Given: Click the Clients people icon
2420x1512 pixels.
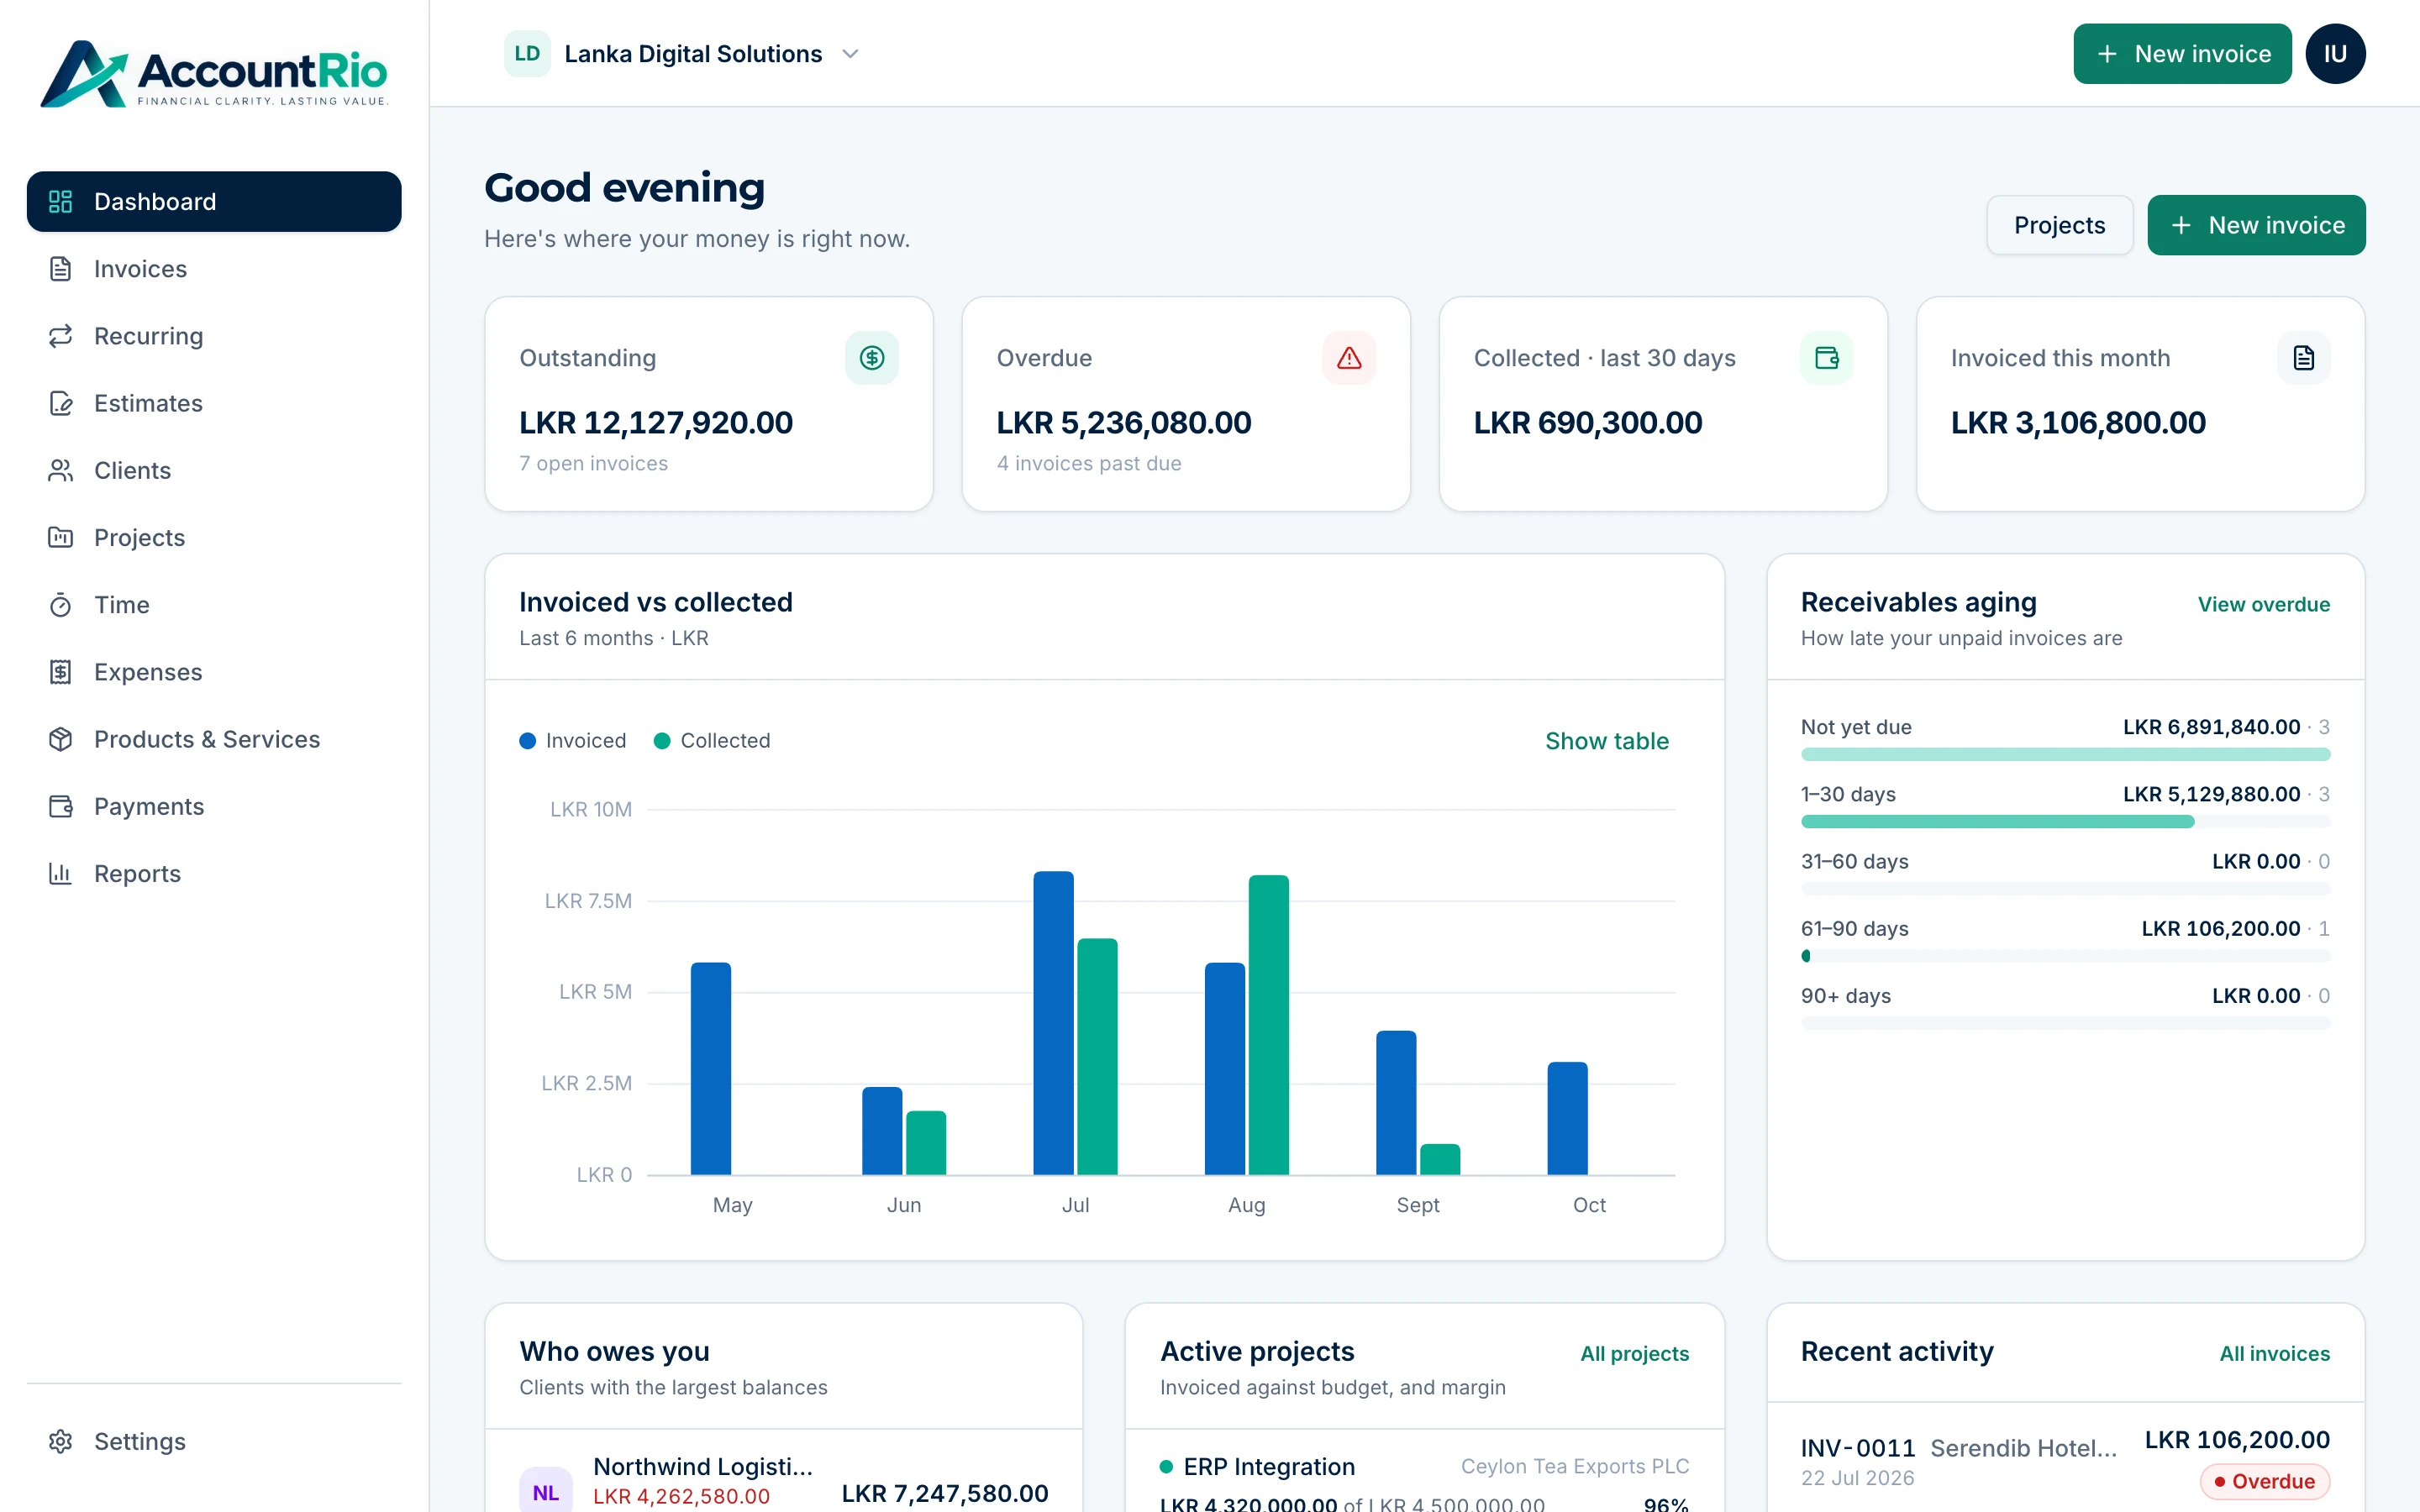Looking at the screenshot, I should [x=61, y=470].
